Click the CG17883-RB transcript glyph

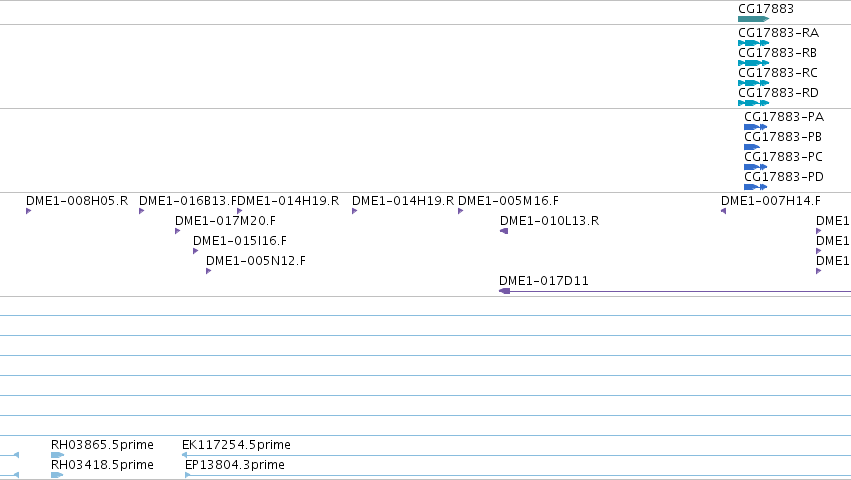coord(753,63)
